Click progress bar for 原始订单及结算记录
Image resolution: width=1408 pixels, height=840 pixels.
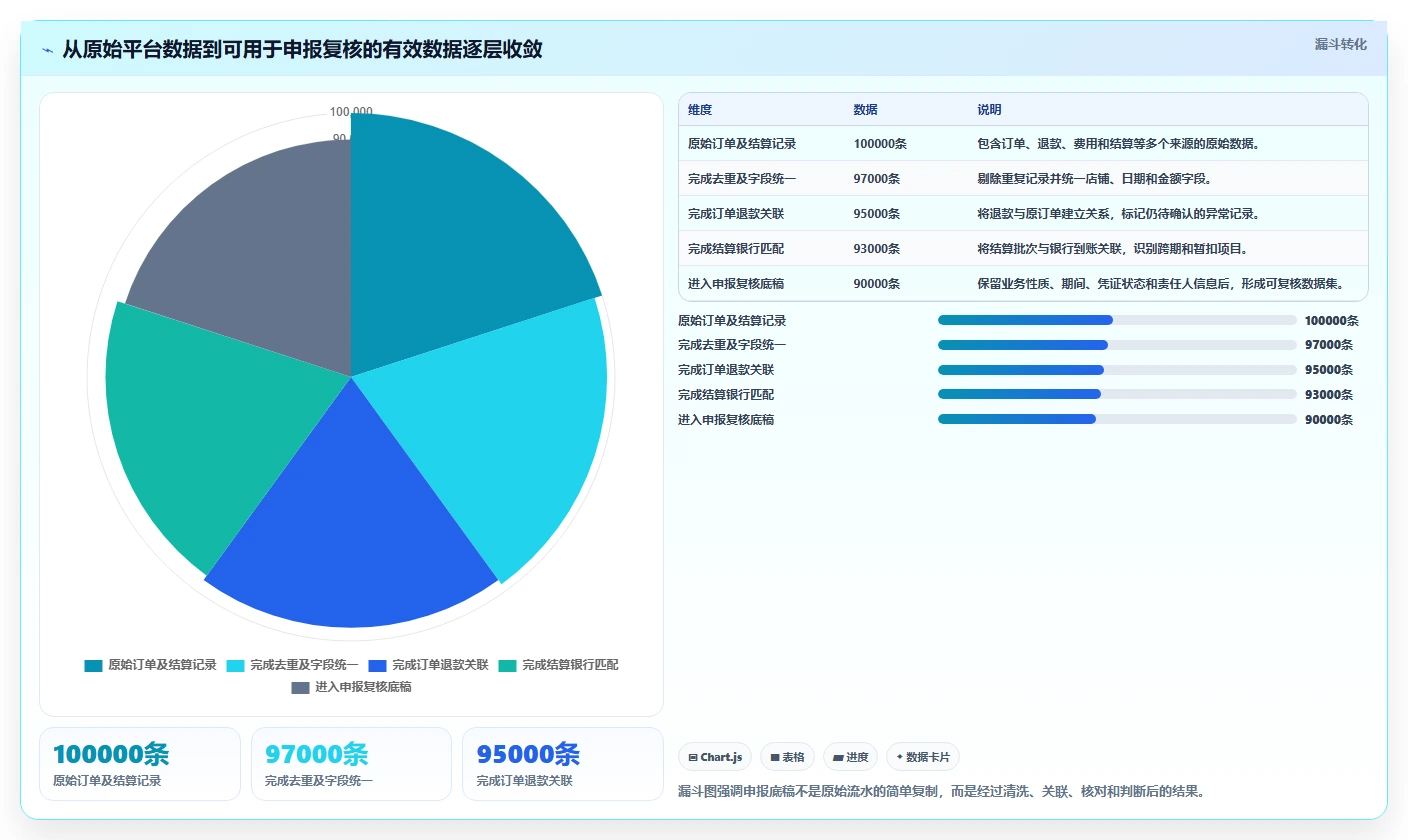point(1117,320)
